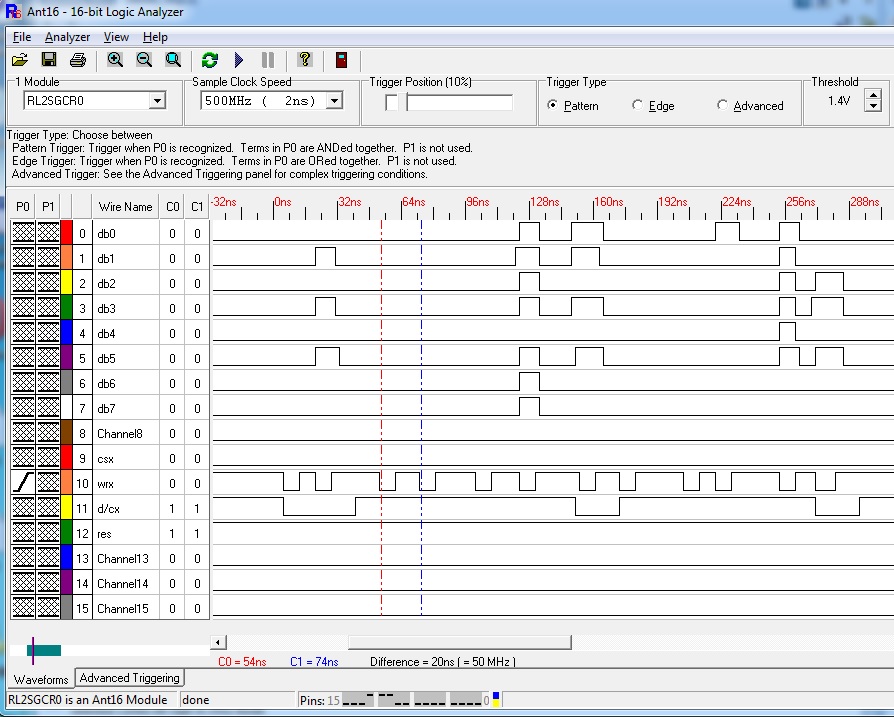Click the Save floppy disk icon

(x=48, y=60)
